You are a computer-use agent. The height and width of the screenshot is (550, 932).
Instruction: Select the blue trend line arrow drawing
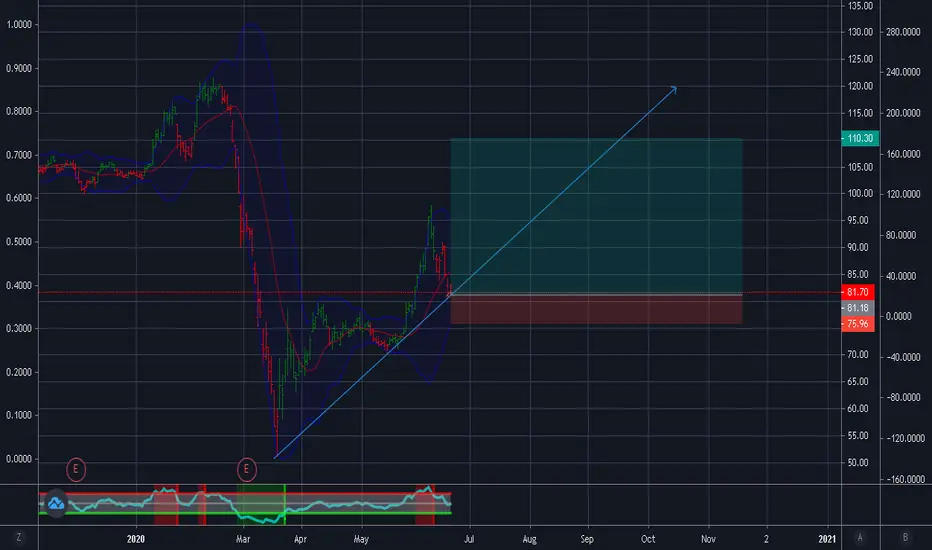[x=474, y=274]
